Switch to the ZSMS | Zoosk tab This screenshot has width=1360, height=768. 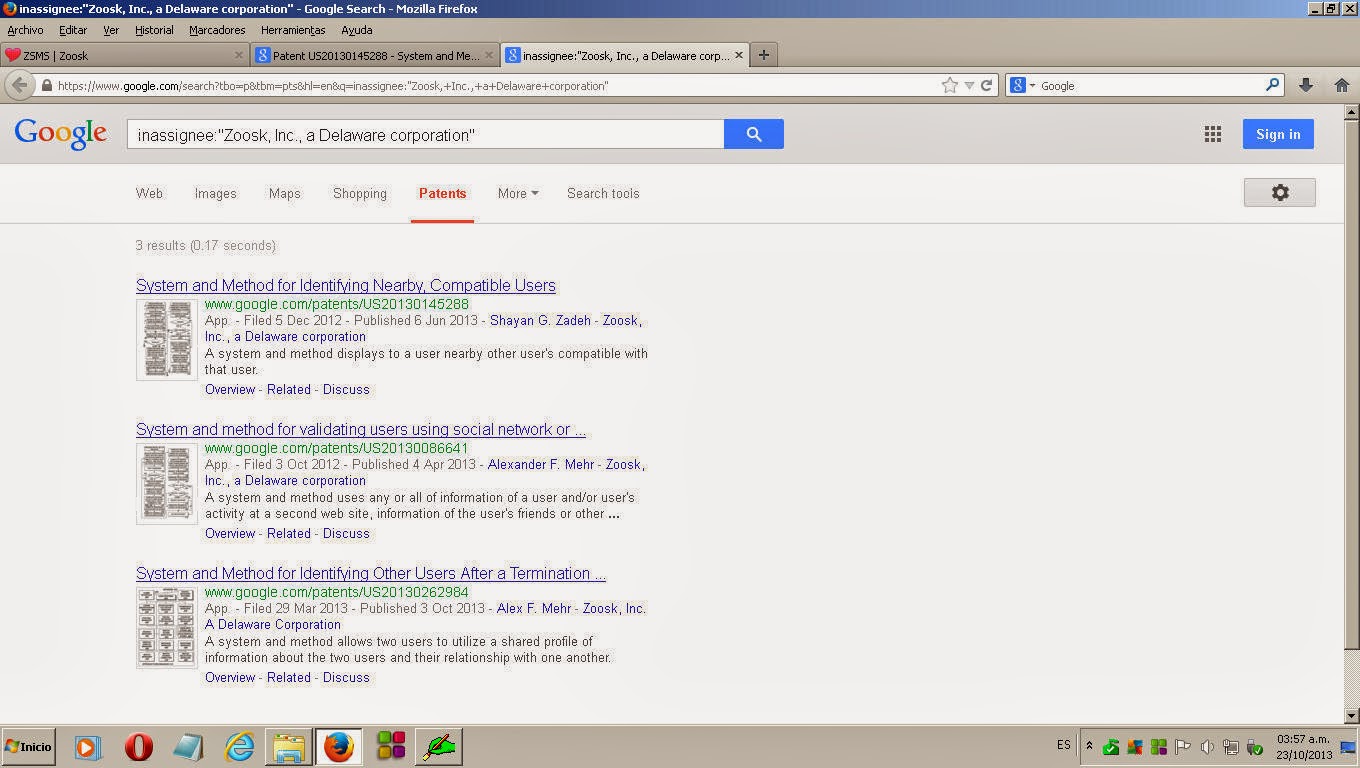pyautogui.click(x=125, y=55)
